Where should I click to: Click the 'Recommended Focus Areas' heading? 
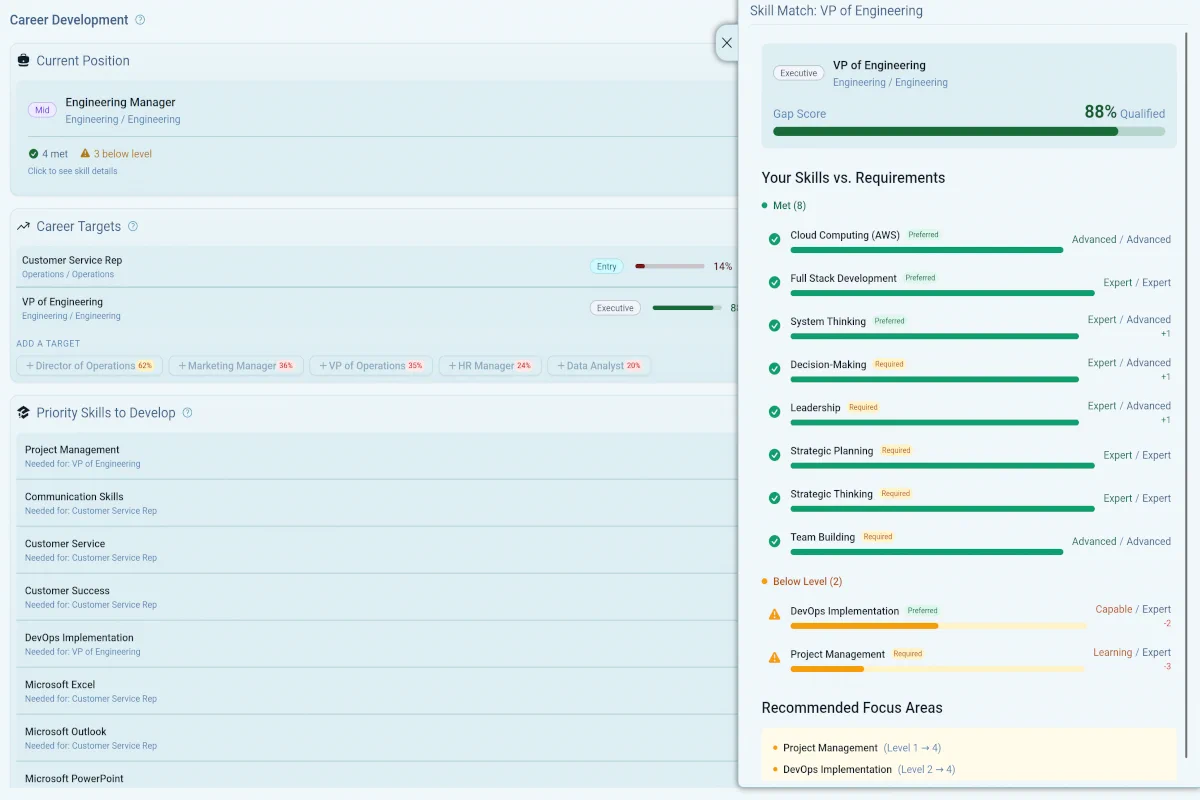coord(852,708)
